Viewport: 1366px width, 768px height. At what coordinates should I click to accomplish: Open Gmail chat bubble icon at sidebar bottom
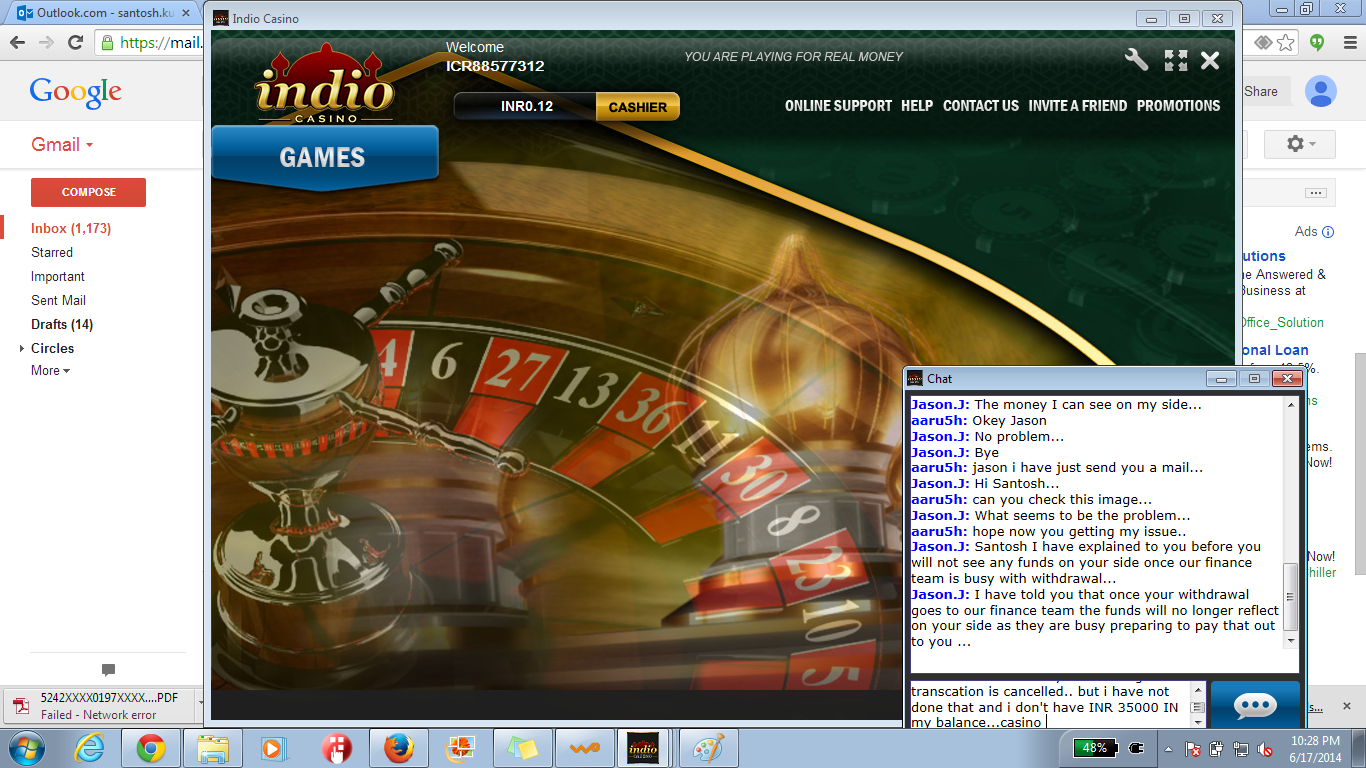pyautogui.click(x=109, y=670)
